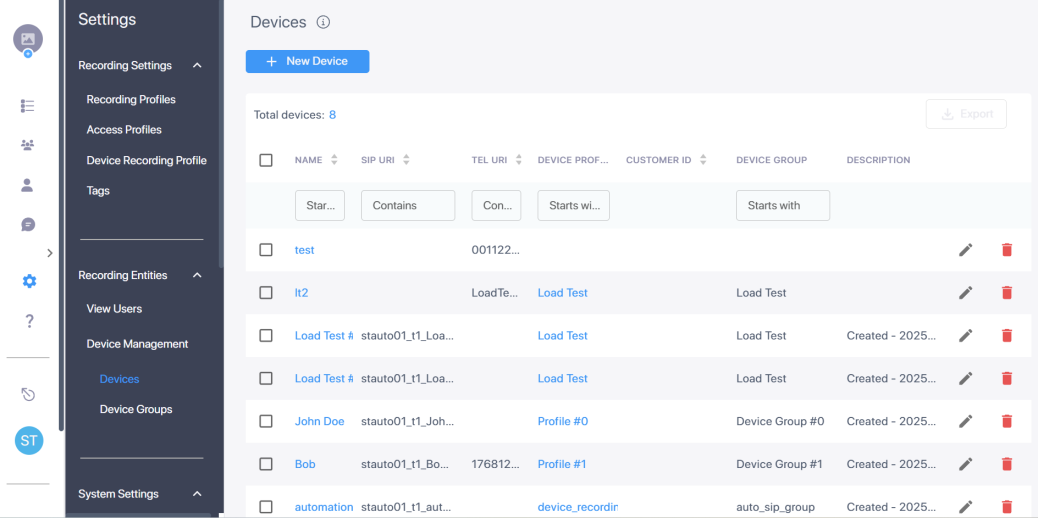Delete the John Doe device via trash icon

click(1006, 421)
